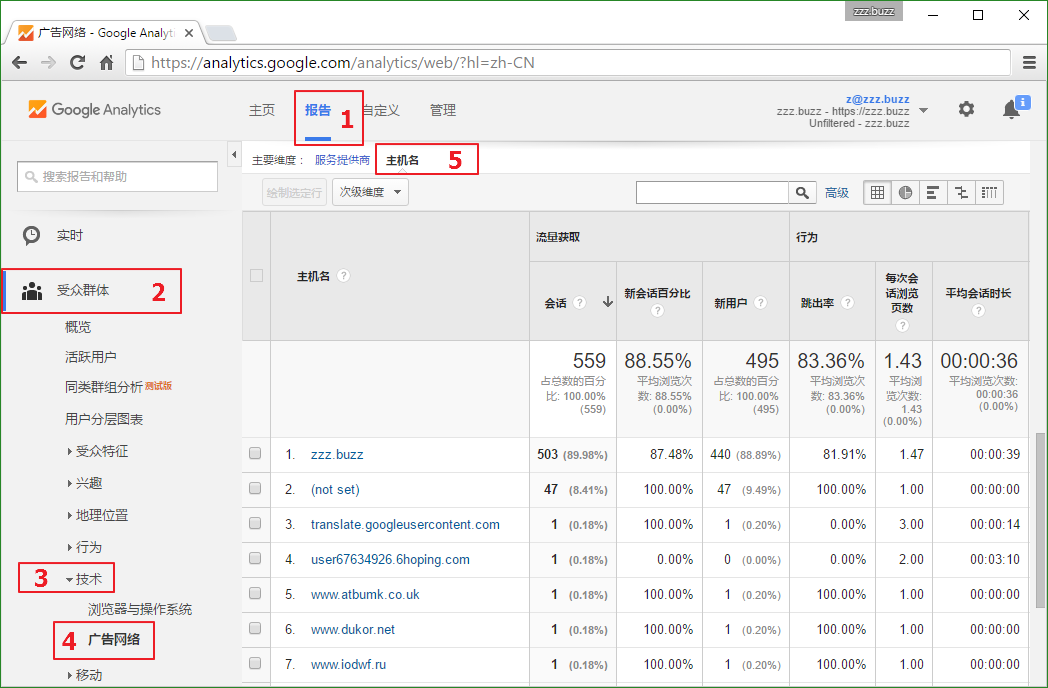Switch to comparison view icon
1048x688 pixels.
coord(961,193)
